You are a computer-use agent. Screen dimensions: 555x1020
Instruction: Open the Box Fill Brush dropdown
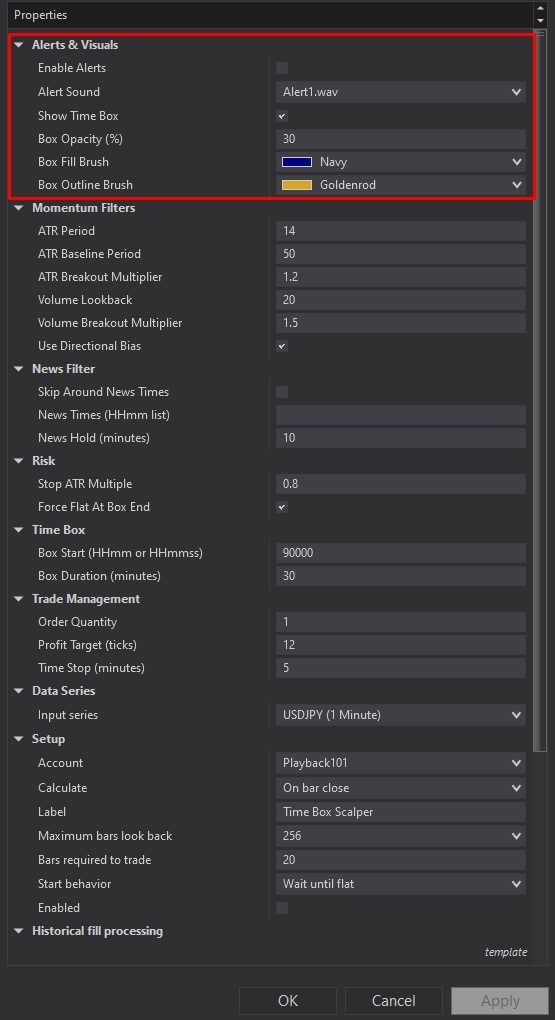[401, 162]
